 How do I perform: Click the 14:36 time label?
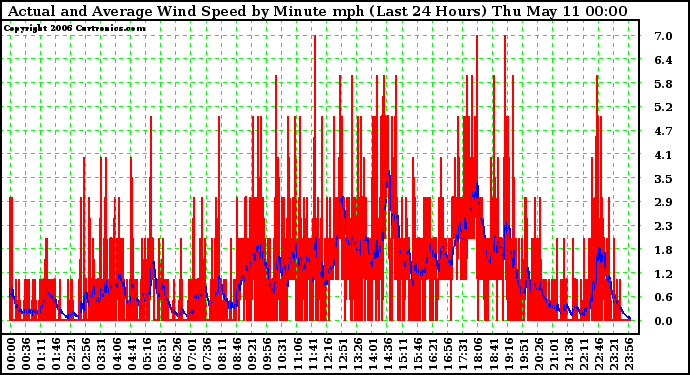[x=387, y=353]
